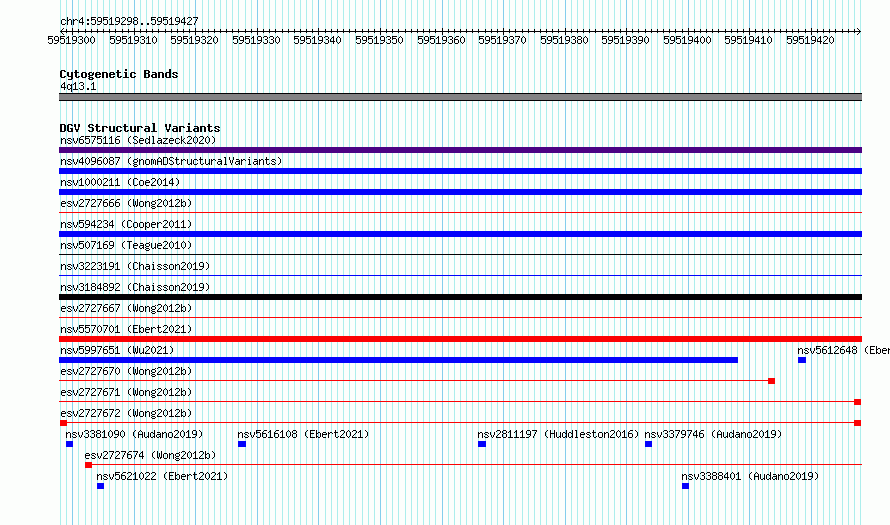Click the 4q13.1 band label

point(78,86)
